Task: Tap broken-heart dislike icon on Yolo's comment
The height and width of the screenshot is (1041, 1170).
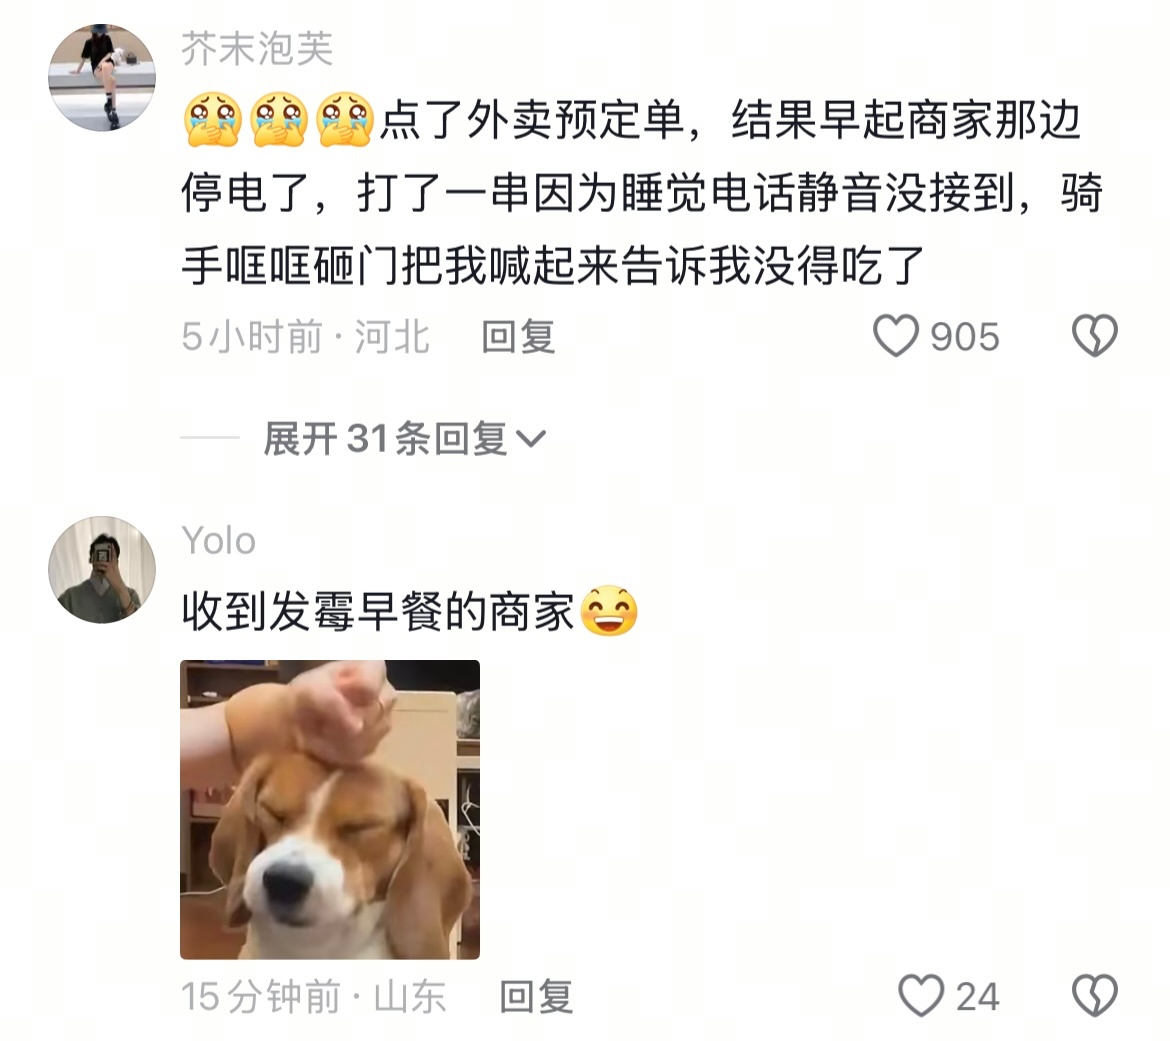Action: pyautogui.click(x=1095, y=995)
